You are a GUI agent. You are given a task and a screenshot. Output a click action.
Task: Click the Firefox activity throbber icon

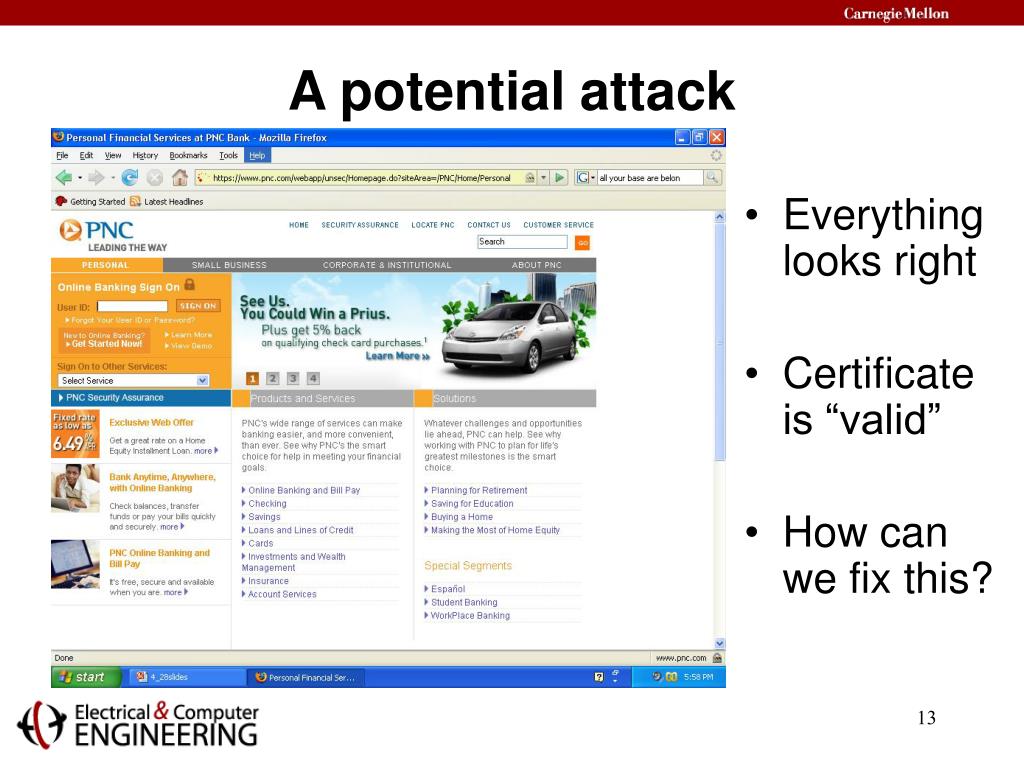[716, 155]
